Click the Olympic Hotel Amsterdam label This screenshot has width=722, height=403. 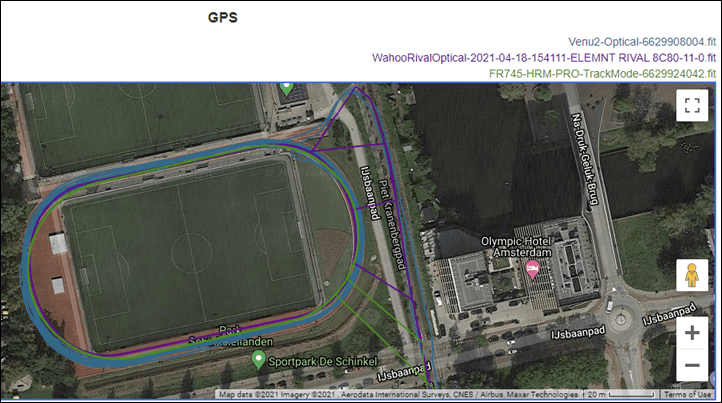click(517, 247)
